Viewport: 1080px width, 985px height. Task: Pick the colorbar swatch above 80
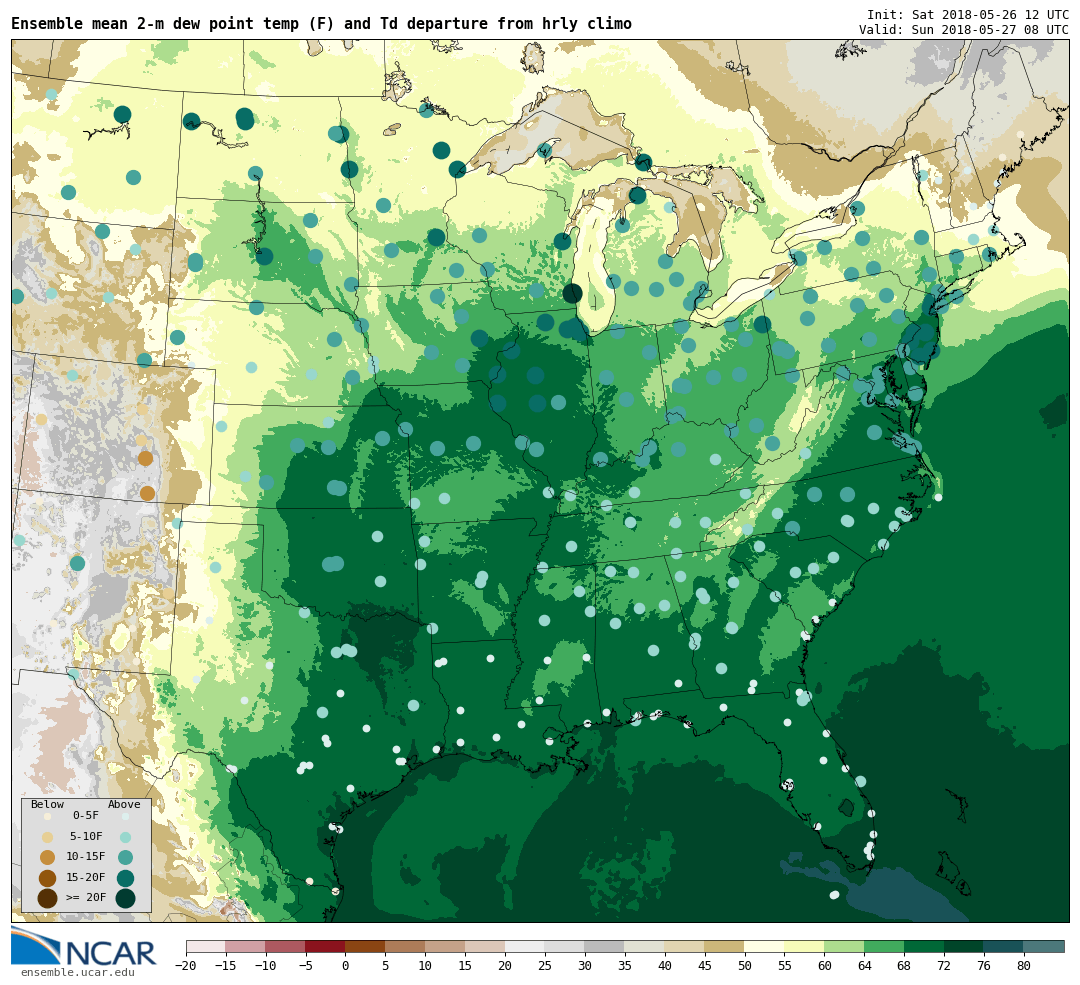pyautogui.click(x=1044, y=946)
